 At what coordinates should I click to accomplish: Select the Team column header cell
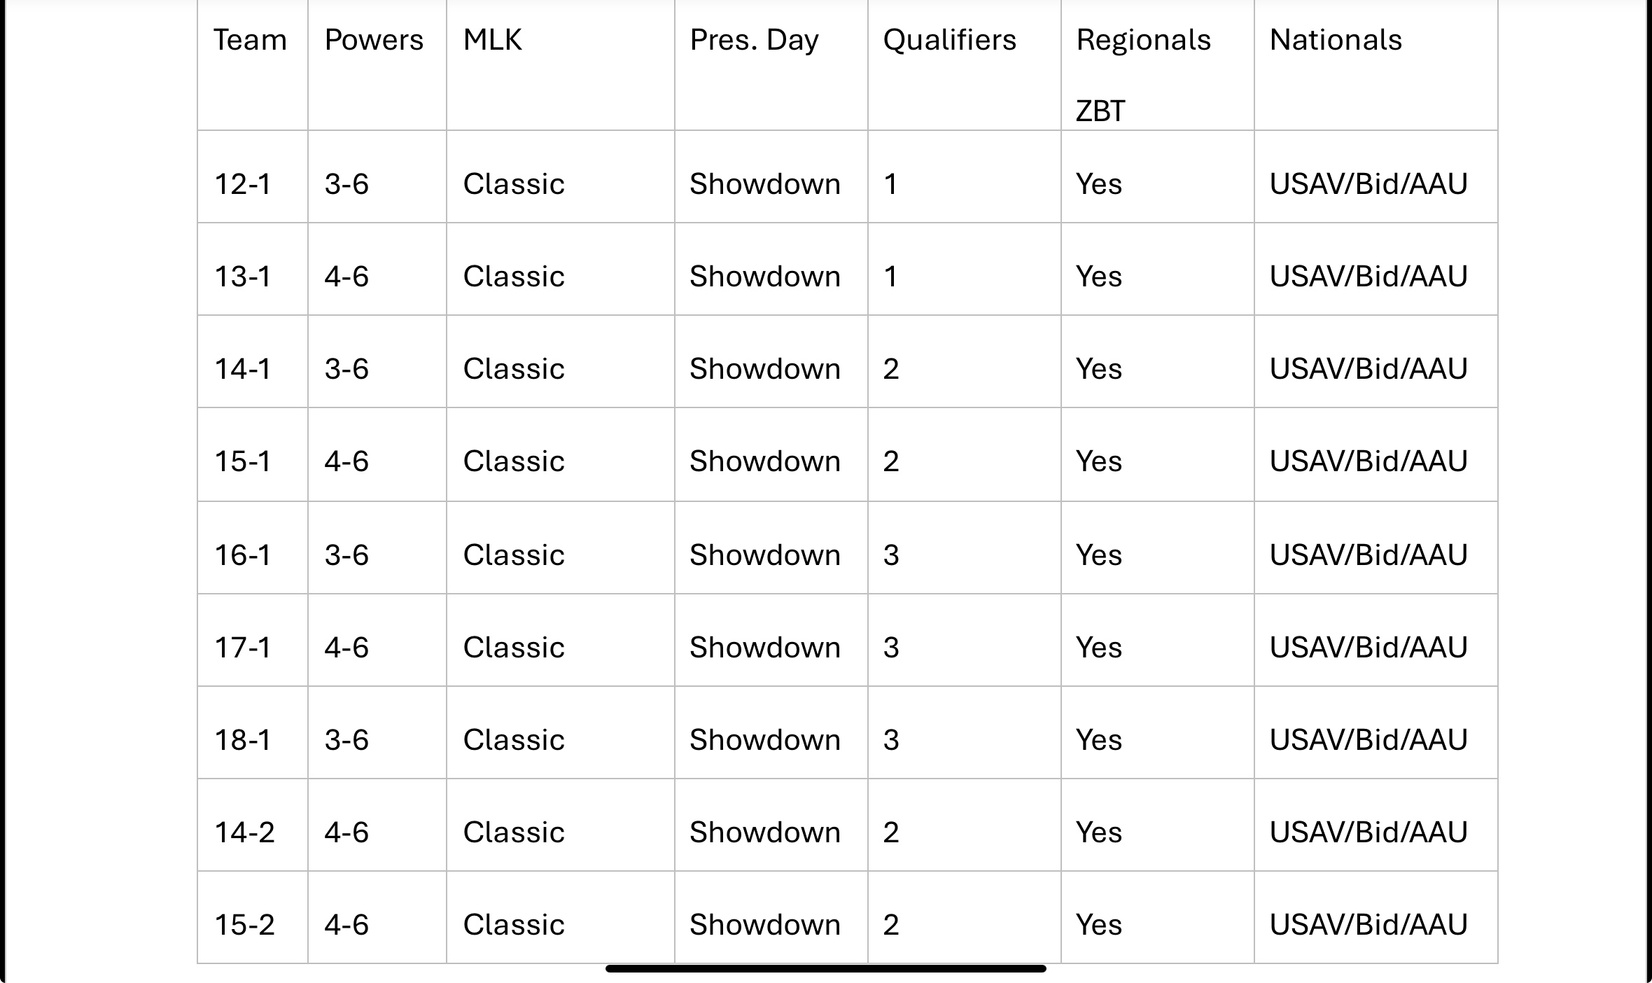coord(253,65)
